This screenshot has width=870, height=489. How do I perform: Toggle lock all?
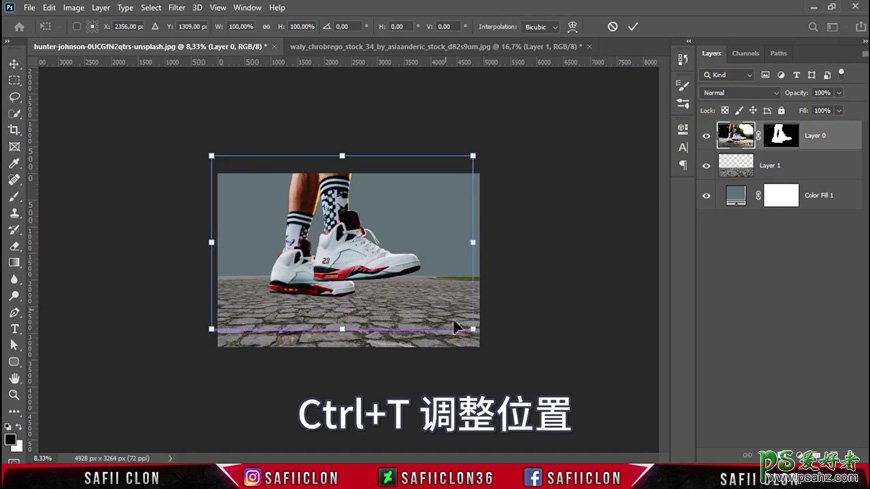pyautogui.click(x=781, y=110)
